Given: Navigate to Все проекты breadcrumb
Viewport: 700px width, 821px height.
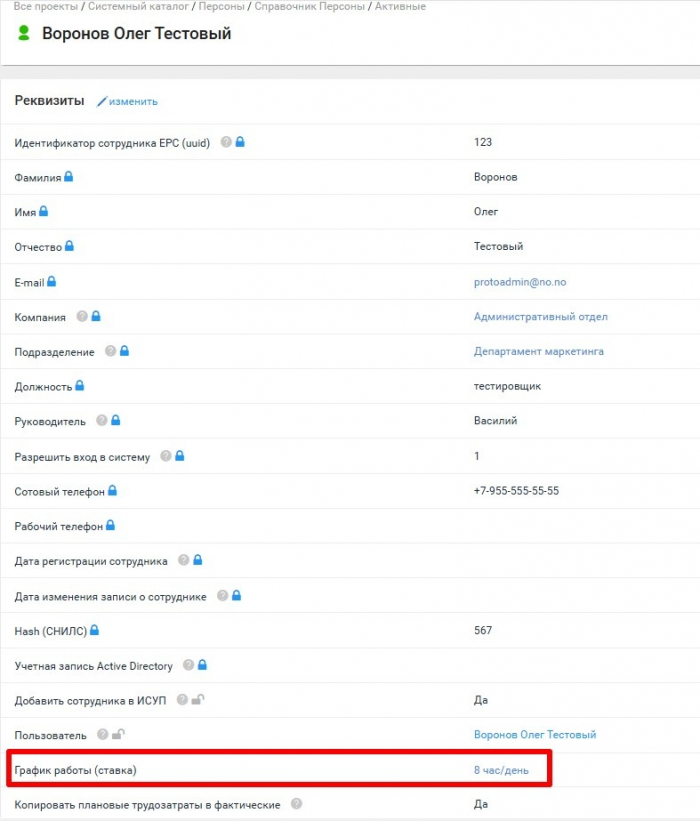Looking at the screenshot, I should 44,6.
